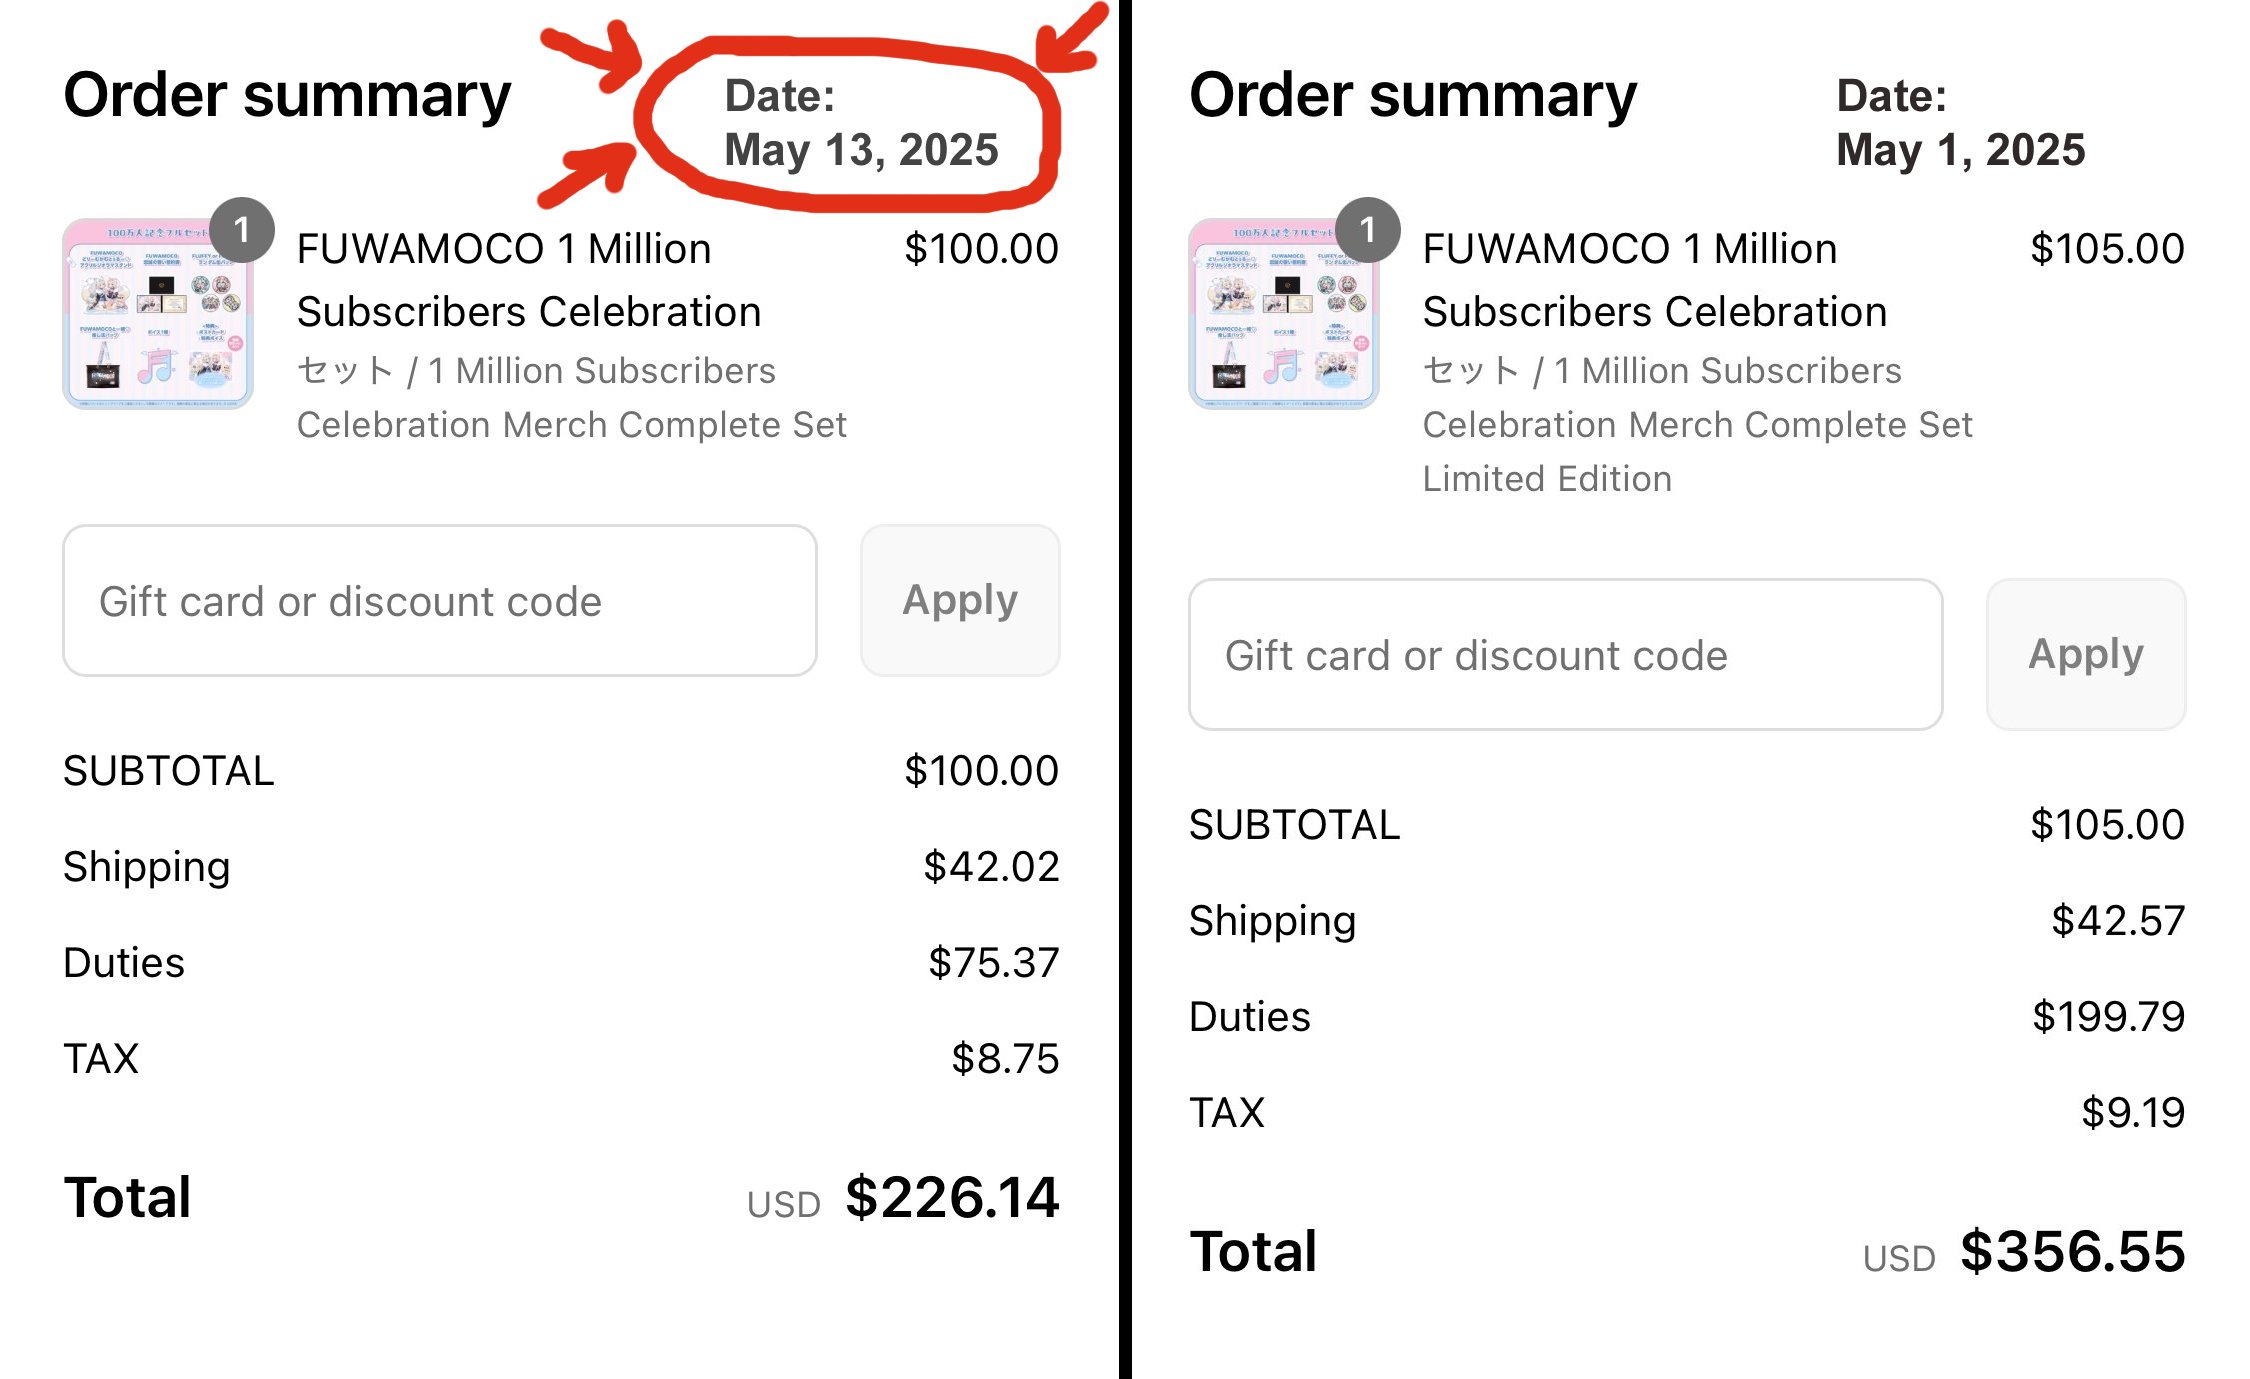
Task: Click the circled date May 13, 2025
Action: (861, 150)
